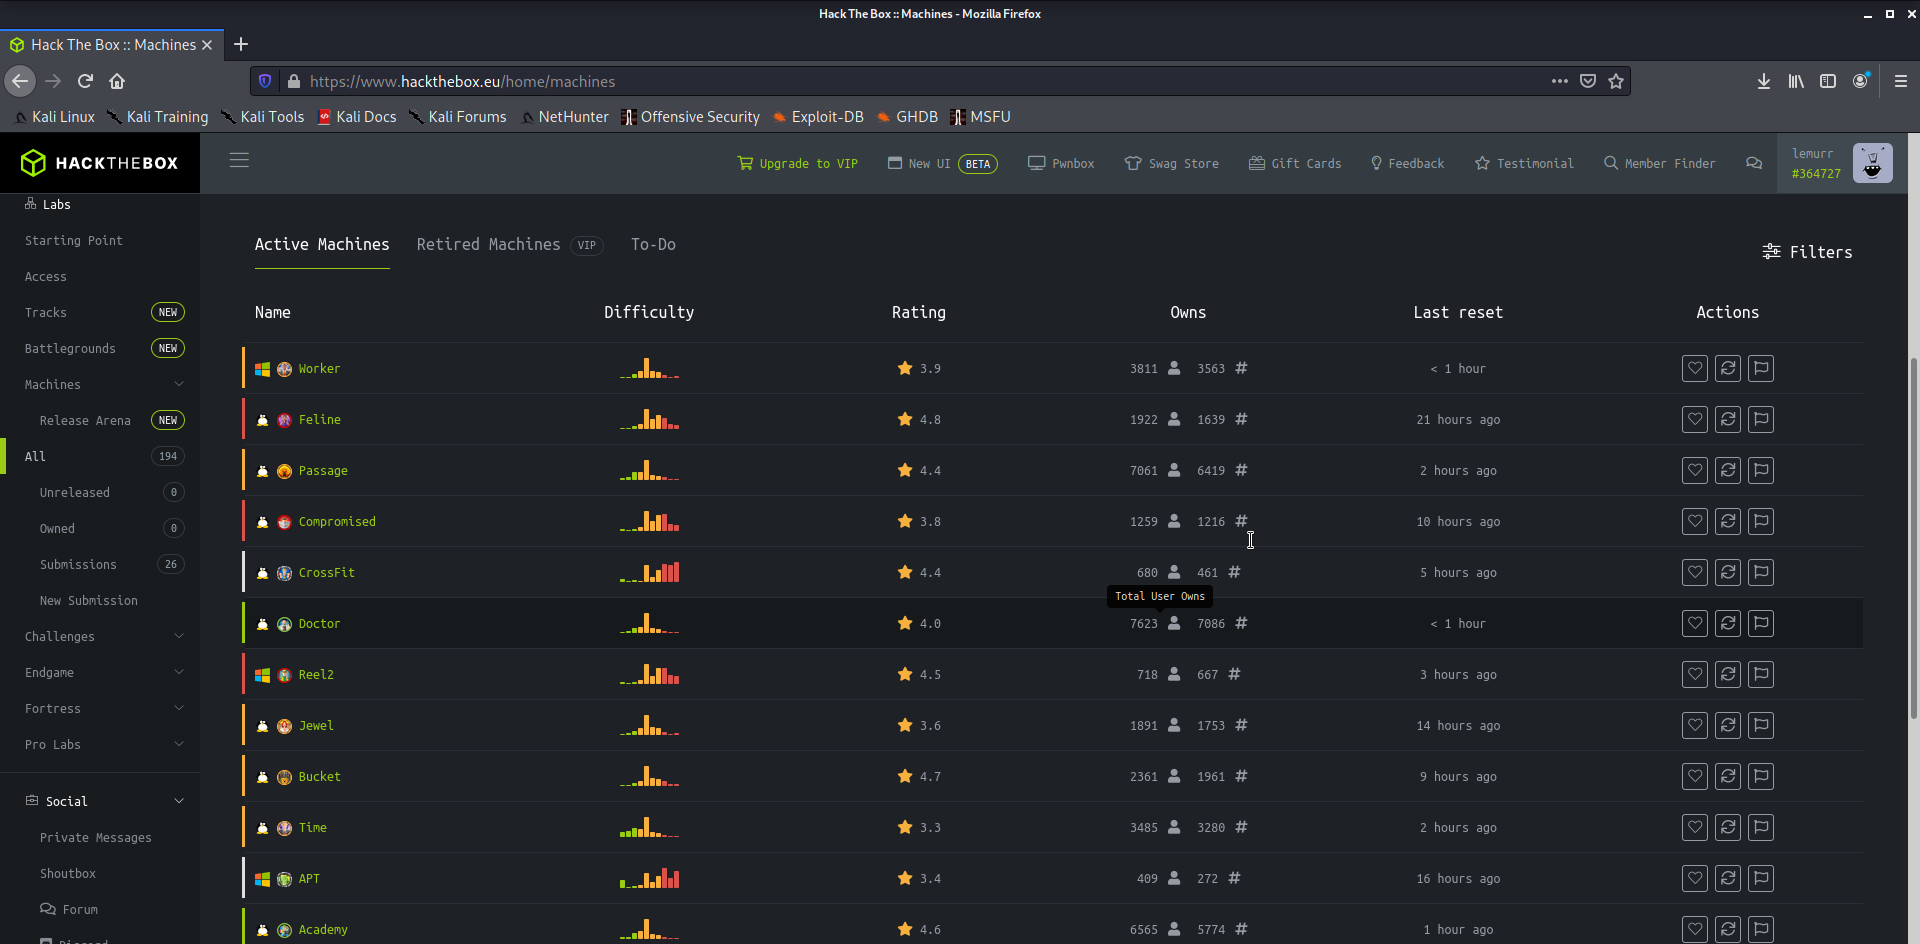Open the Feedback link
This screenshot has width=1920, height=944.
tap(1407, 163)
